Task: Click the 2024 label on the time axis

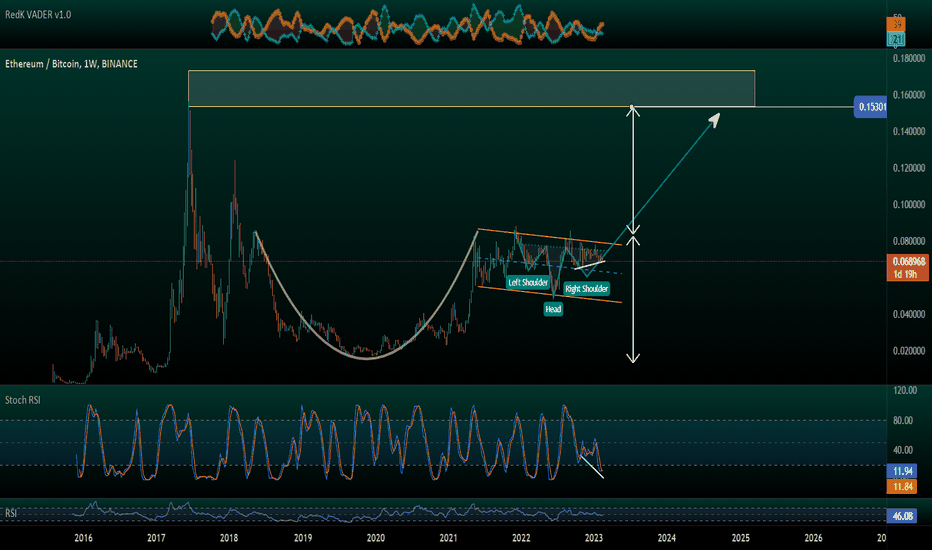Action: tap(667, 538)
